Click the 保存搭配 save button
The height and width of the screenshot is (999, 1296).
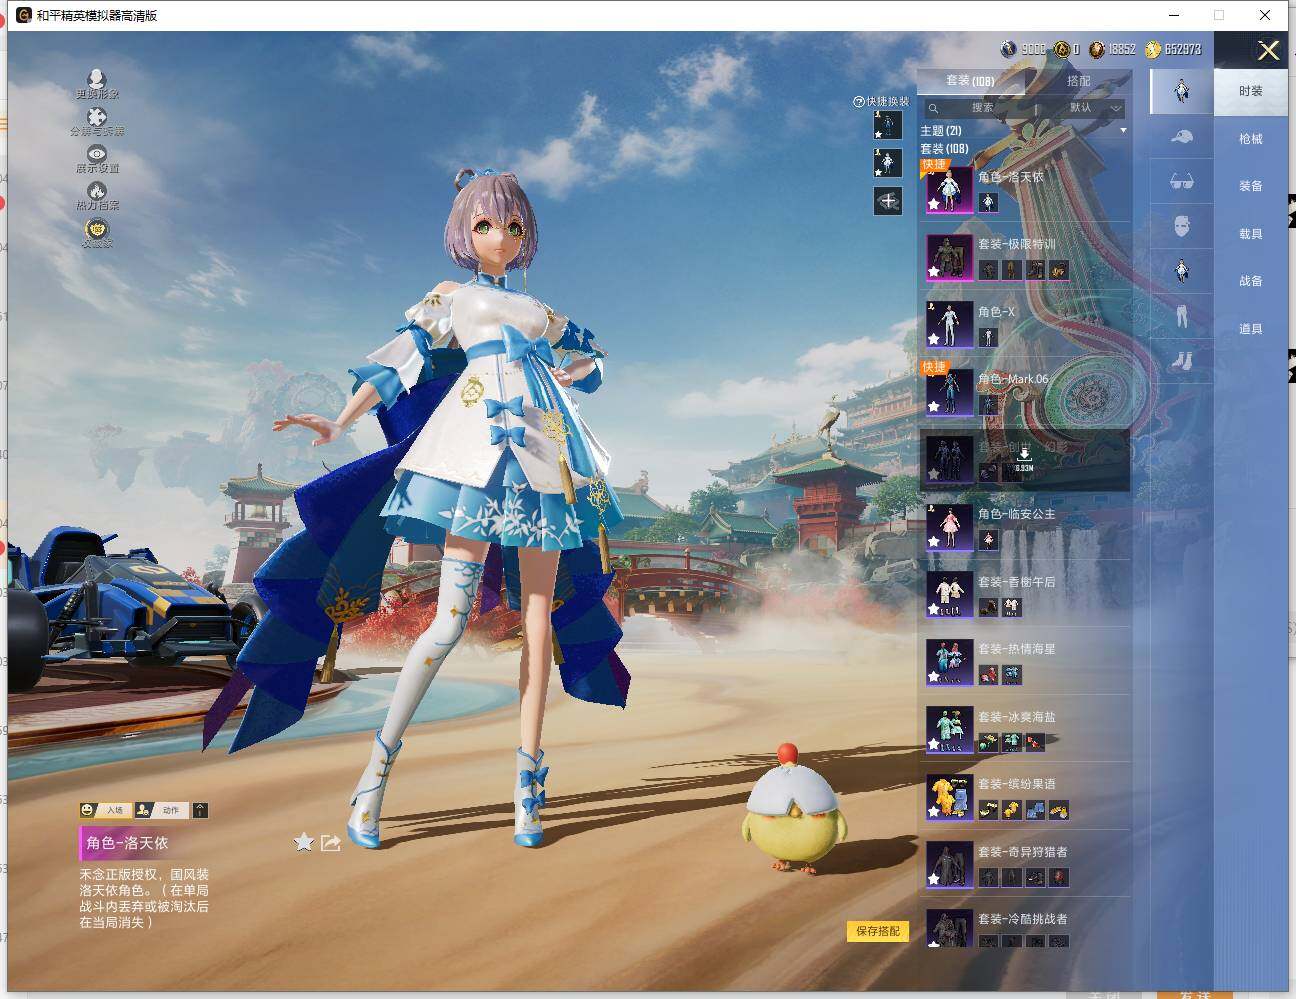click(x=877, y=931)
